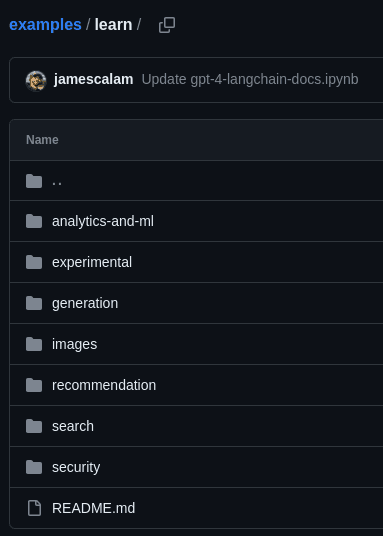383x536 pixels.
Task: Click the generation folder icon
Action: (34, 303)
